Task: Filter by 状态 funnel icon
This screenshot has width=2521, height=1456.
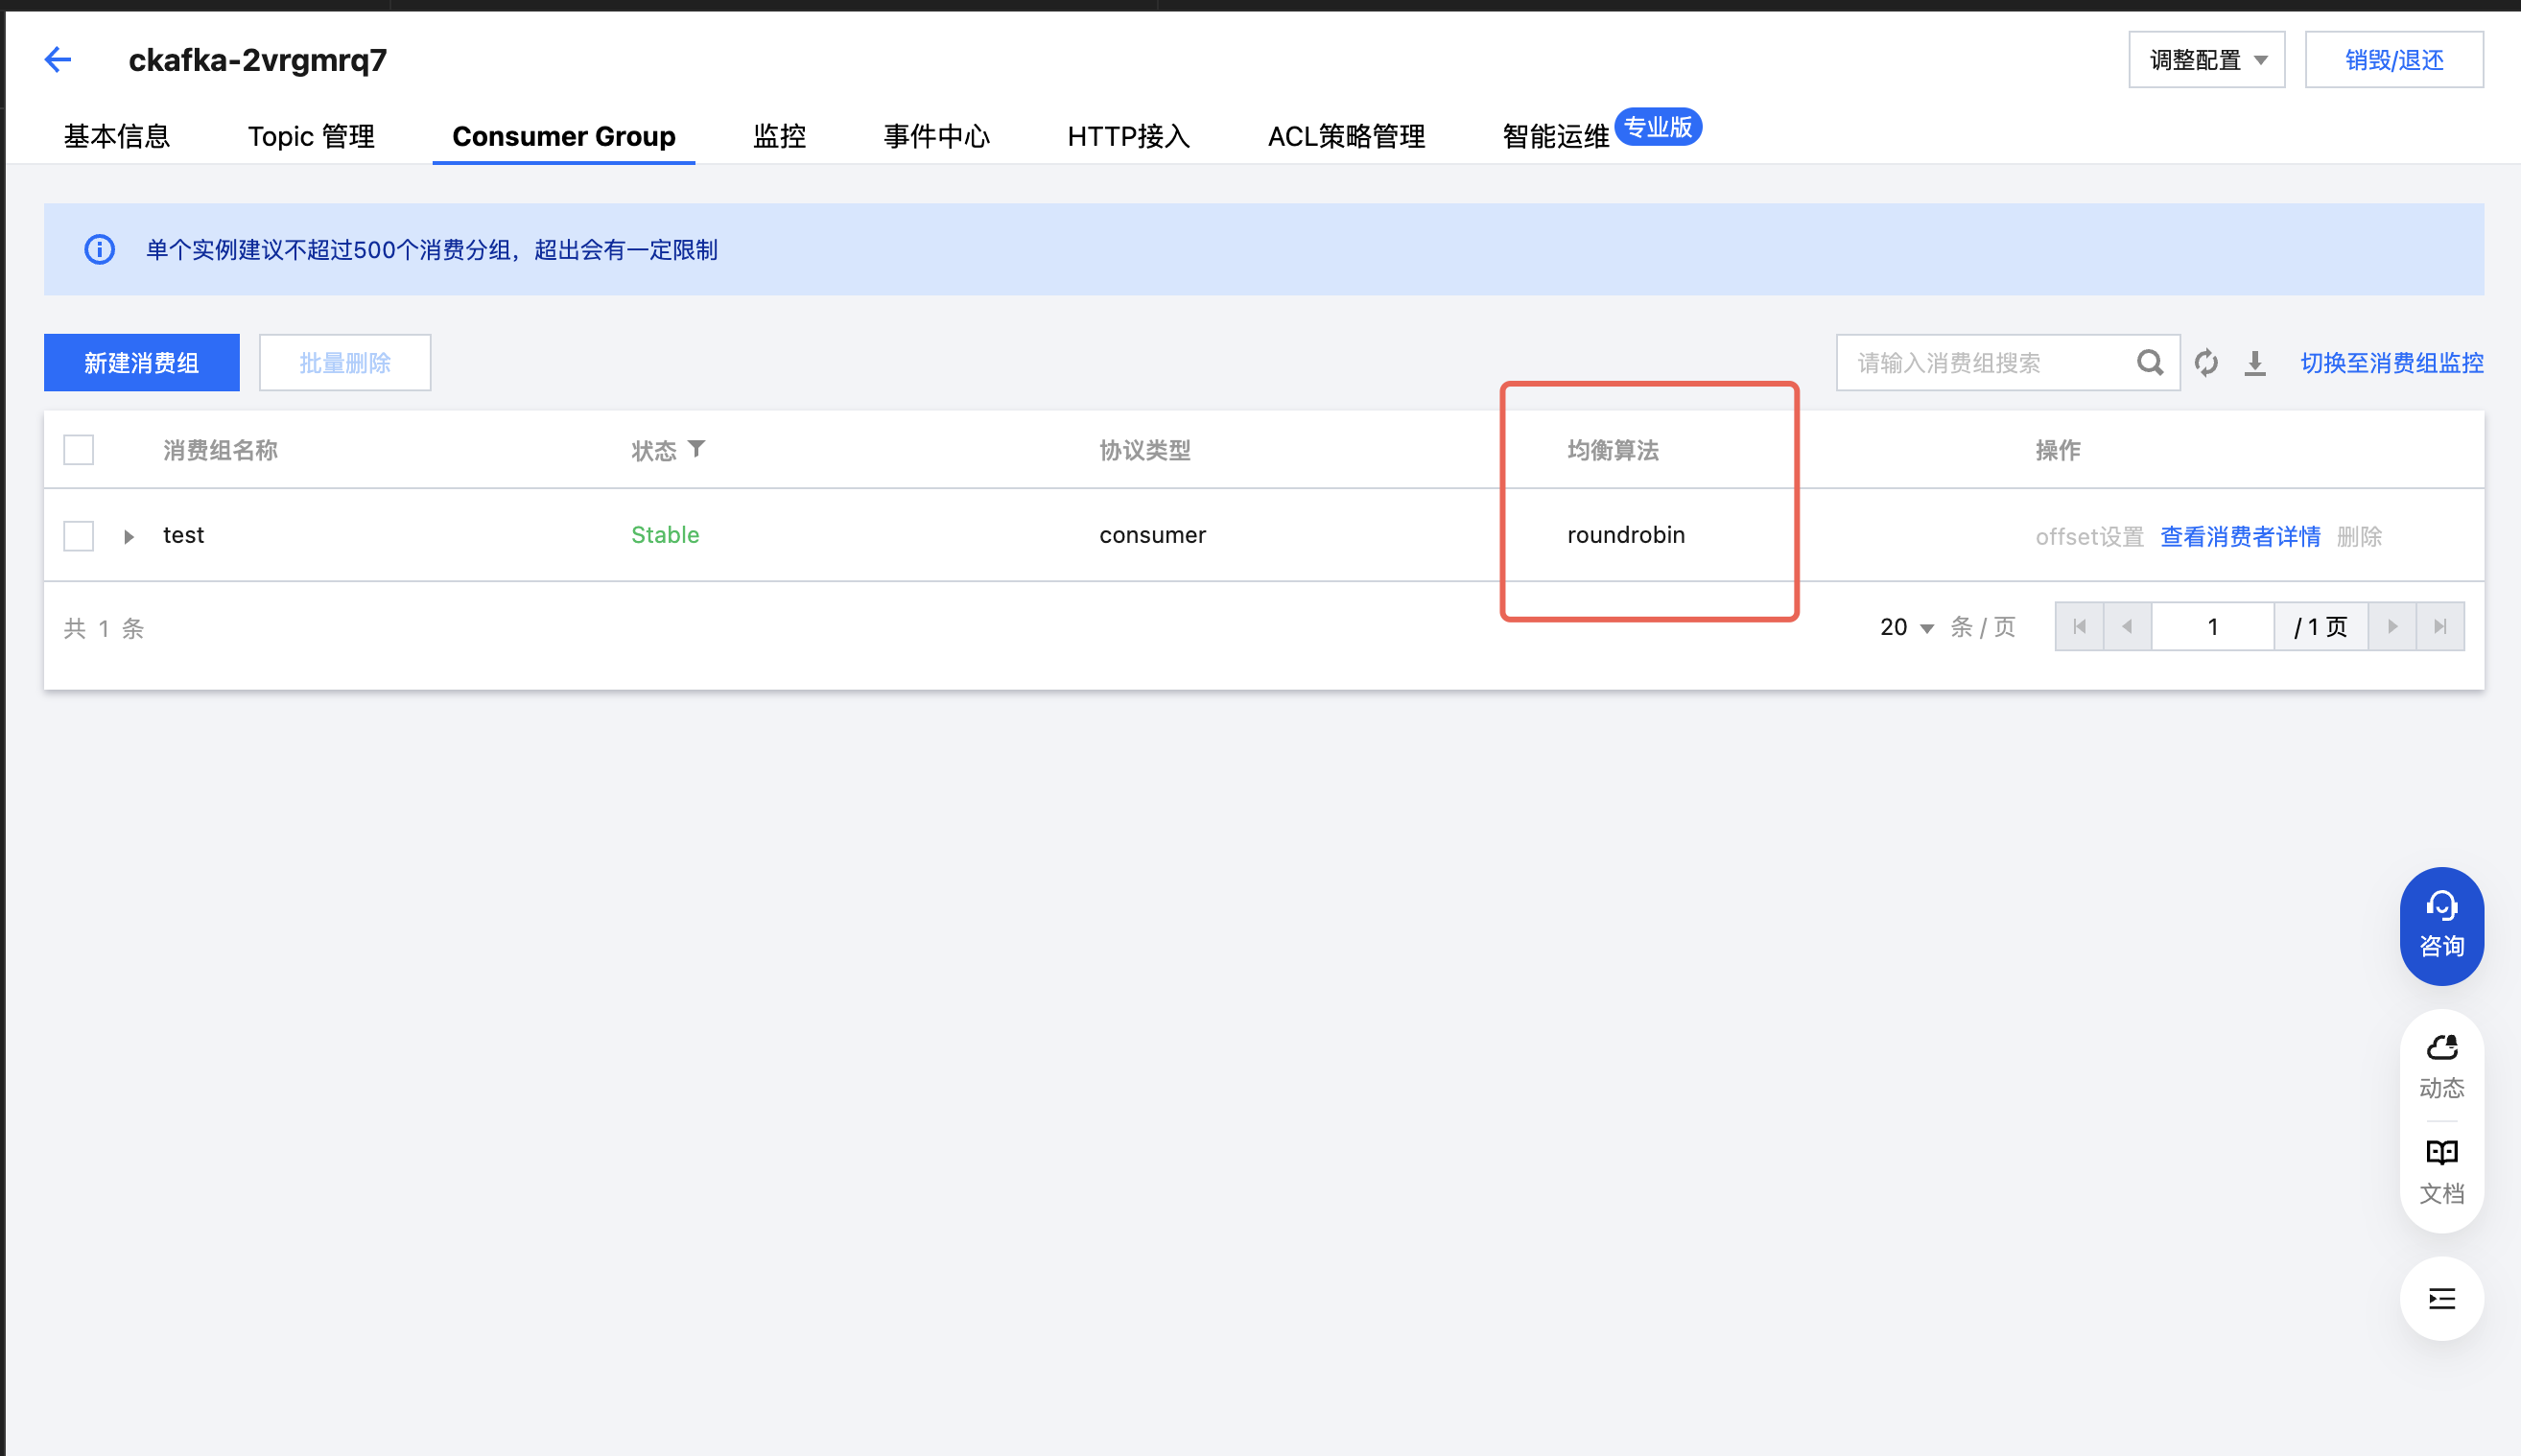Action: 697,449
